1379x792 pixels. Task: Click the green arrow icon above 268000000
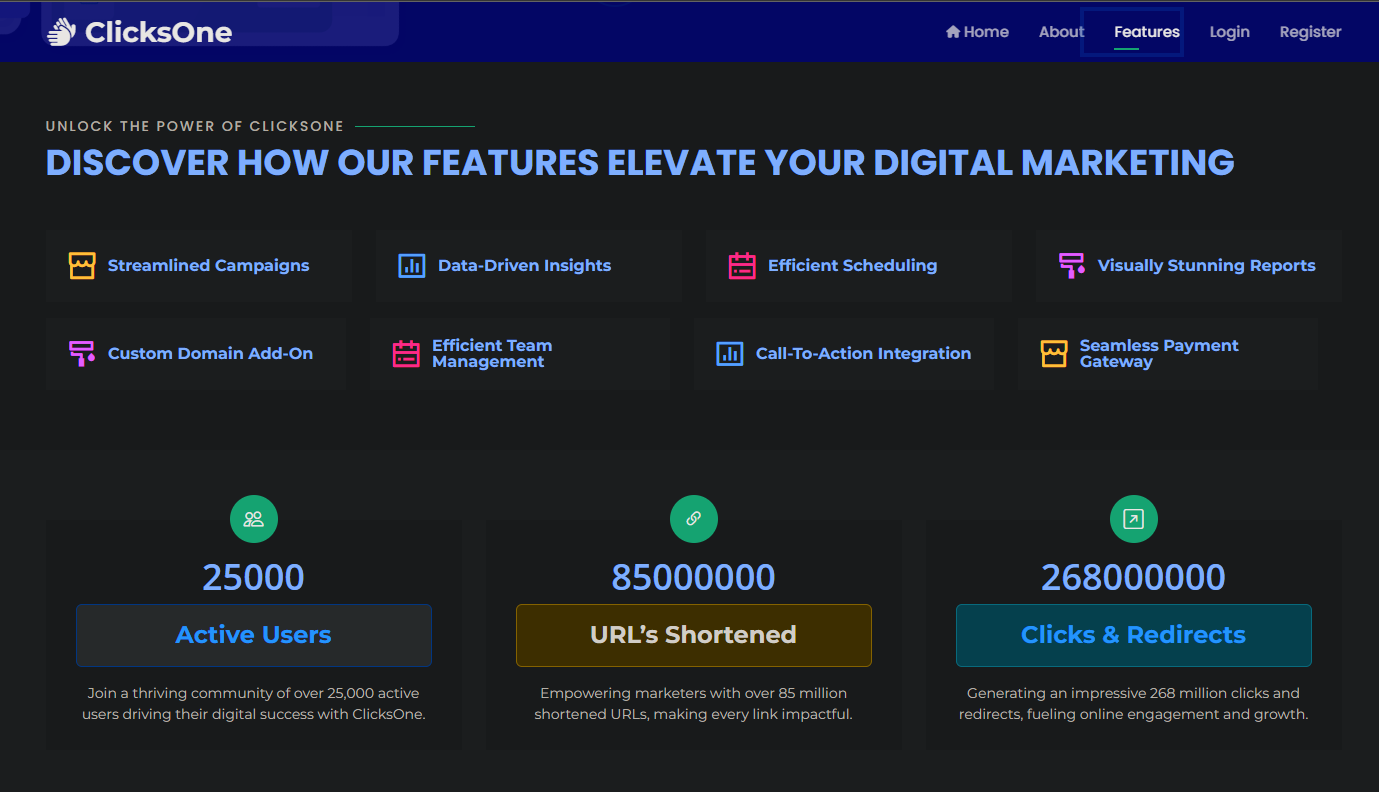1134,519
